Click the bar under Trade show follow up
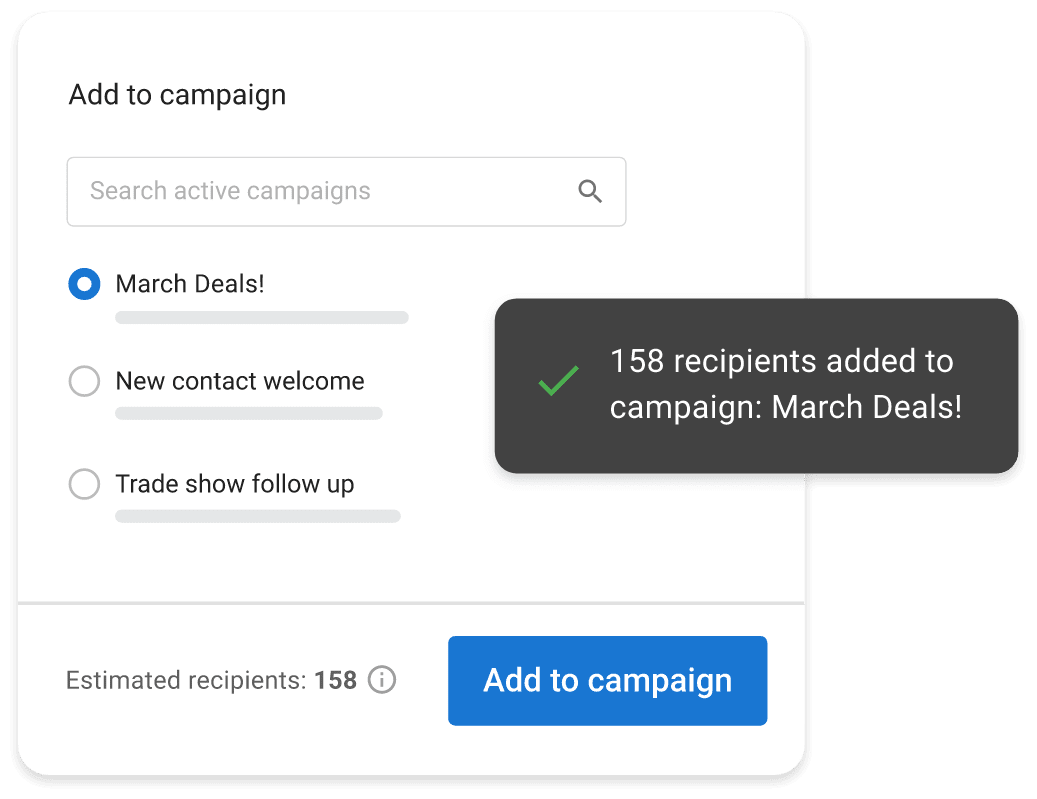The image size is (1037, 799). [x=257, y=516]
